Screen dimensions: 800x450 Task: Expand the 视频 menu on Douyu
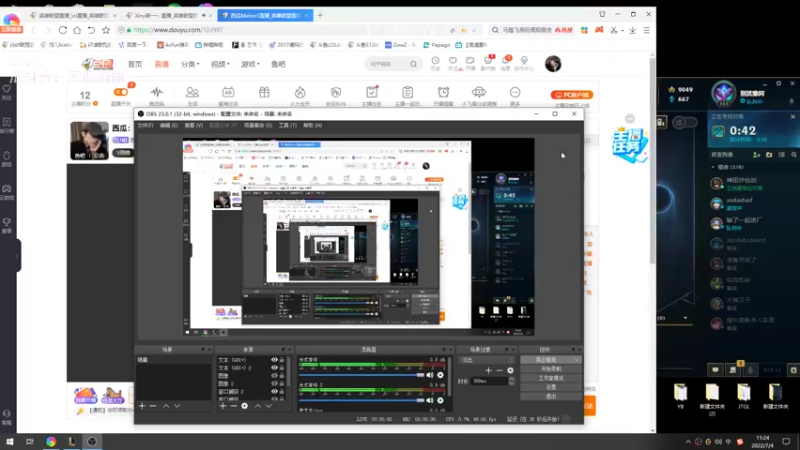(220, 64)
